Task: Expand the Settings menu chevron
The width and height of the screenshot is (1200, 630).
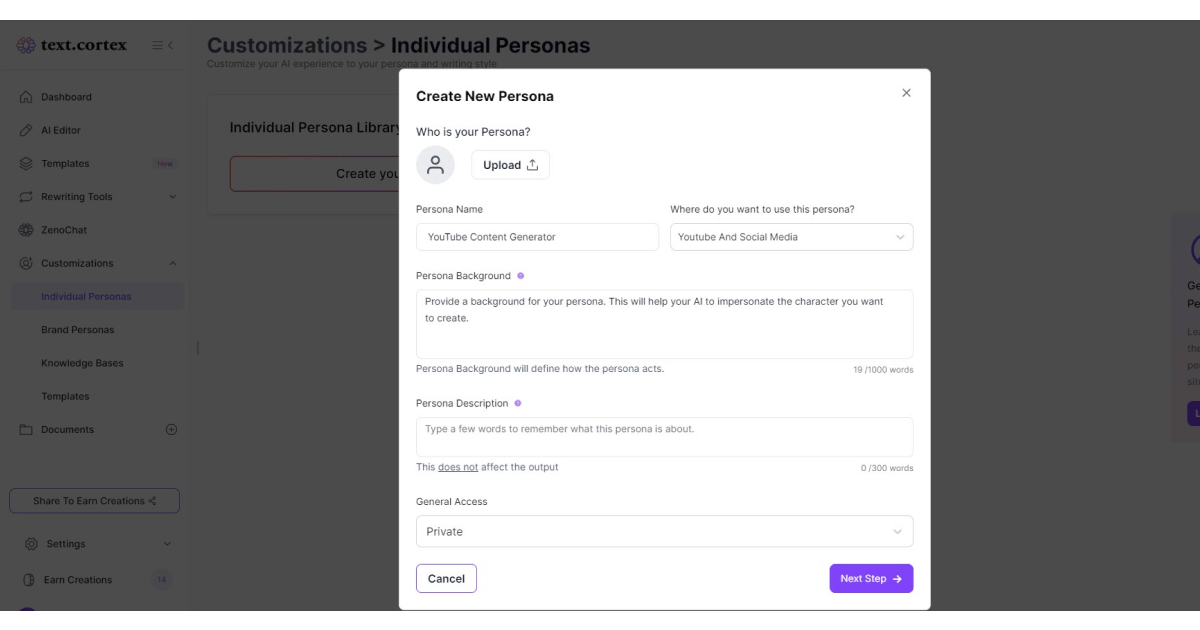Action: (167, 544)
